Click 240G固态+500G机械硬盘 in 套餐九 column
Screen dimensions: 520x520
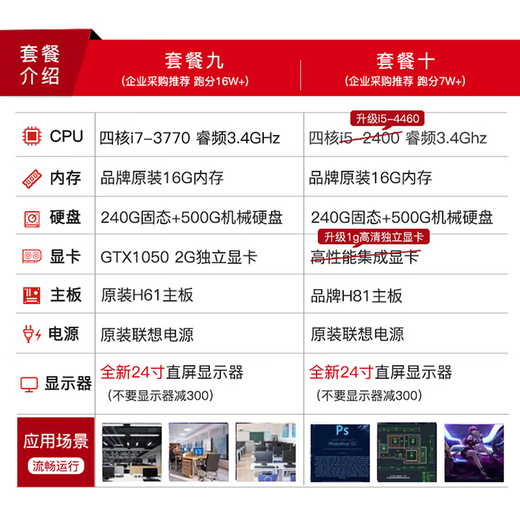click(191, 217)
